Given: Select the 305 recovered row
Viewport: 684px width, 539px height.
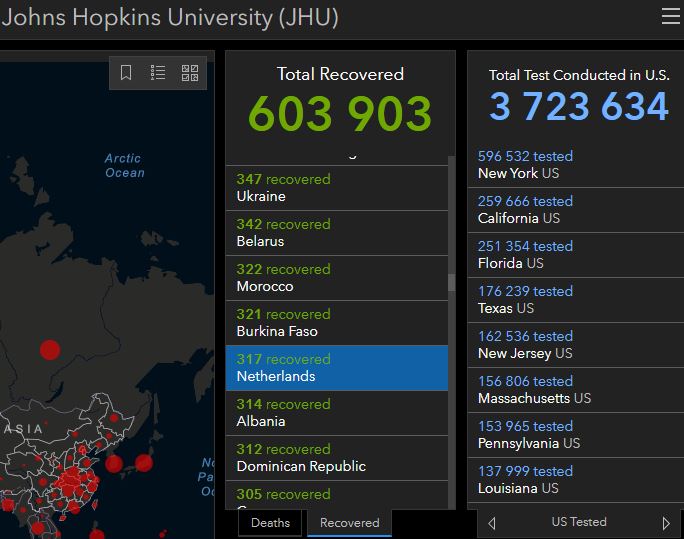Looking at the screenshot, I should click(337, 495).
